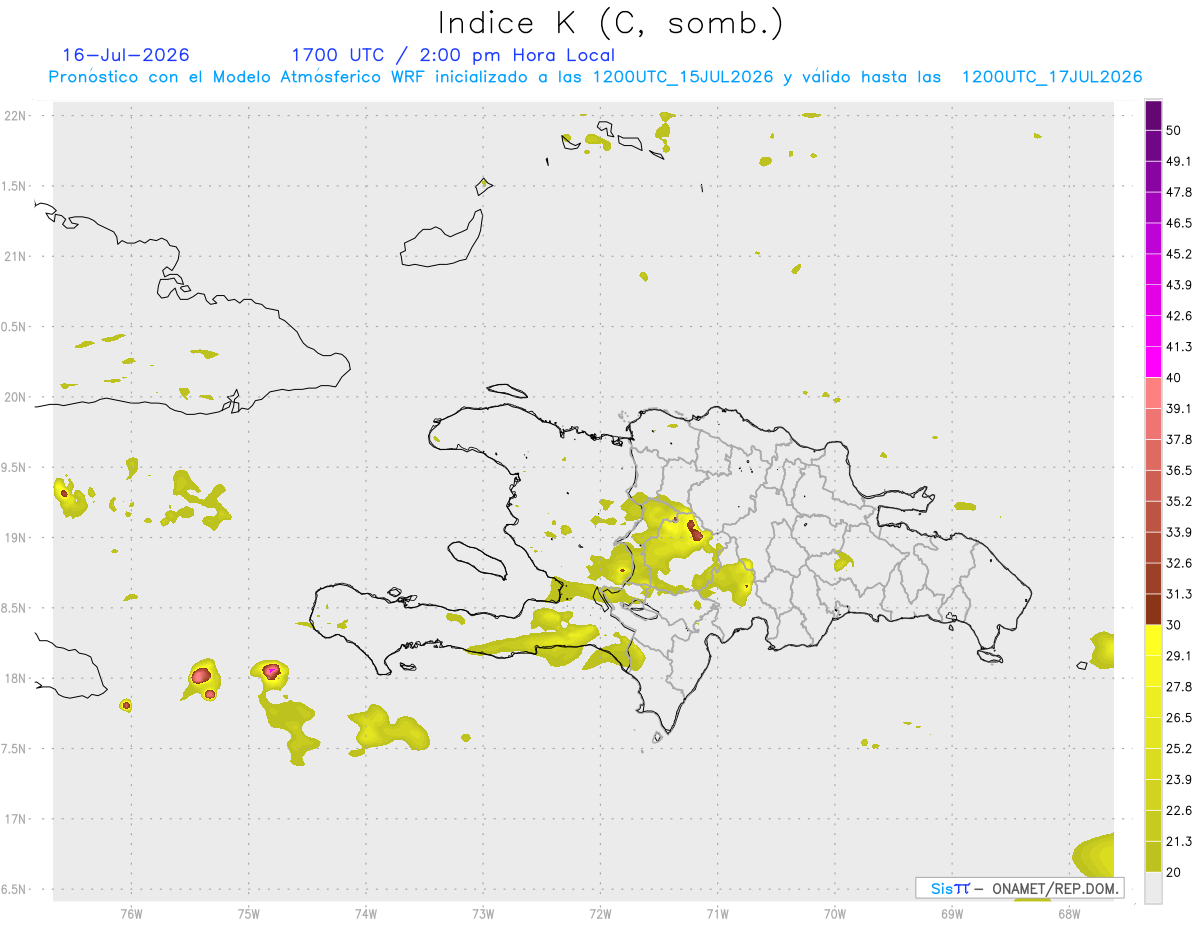
Task: Click the "69W" longitude label
Action: point(952,913)
